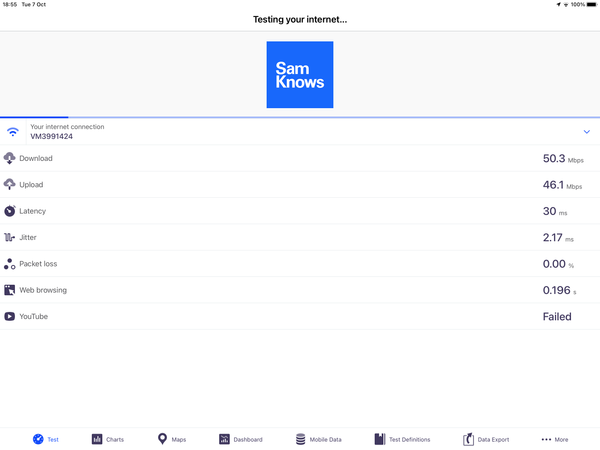Open the Mobile Data tab
The height and width of the screenshot is (450, 600).
318,439
